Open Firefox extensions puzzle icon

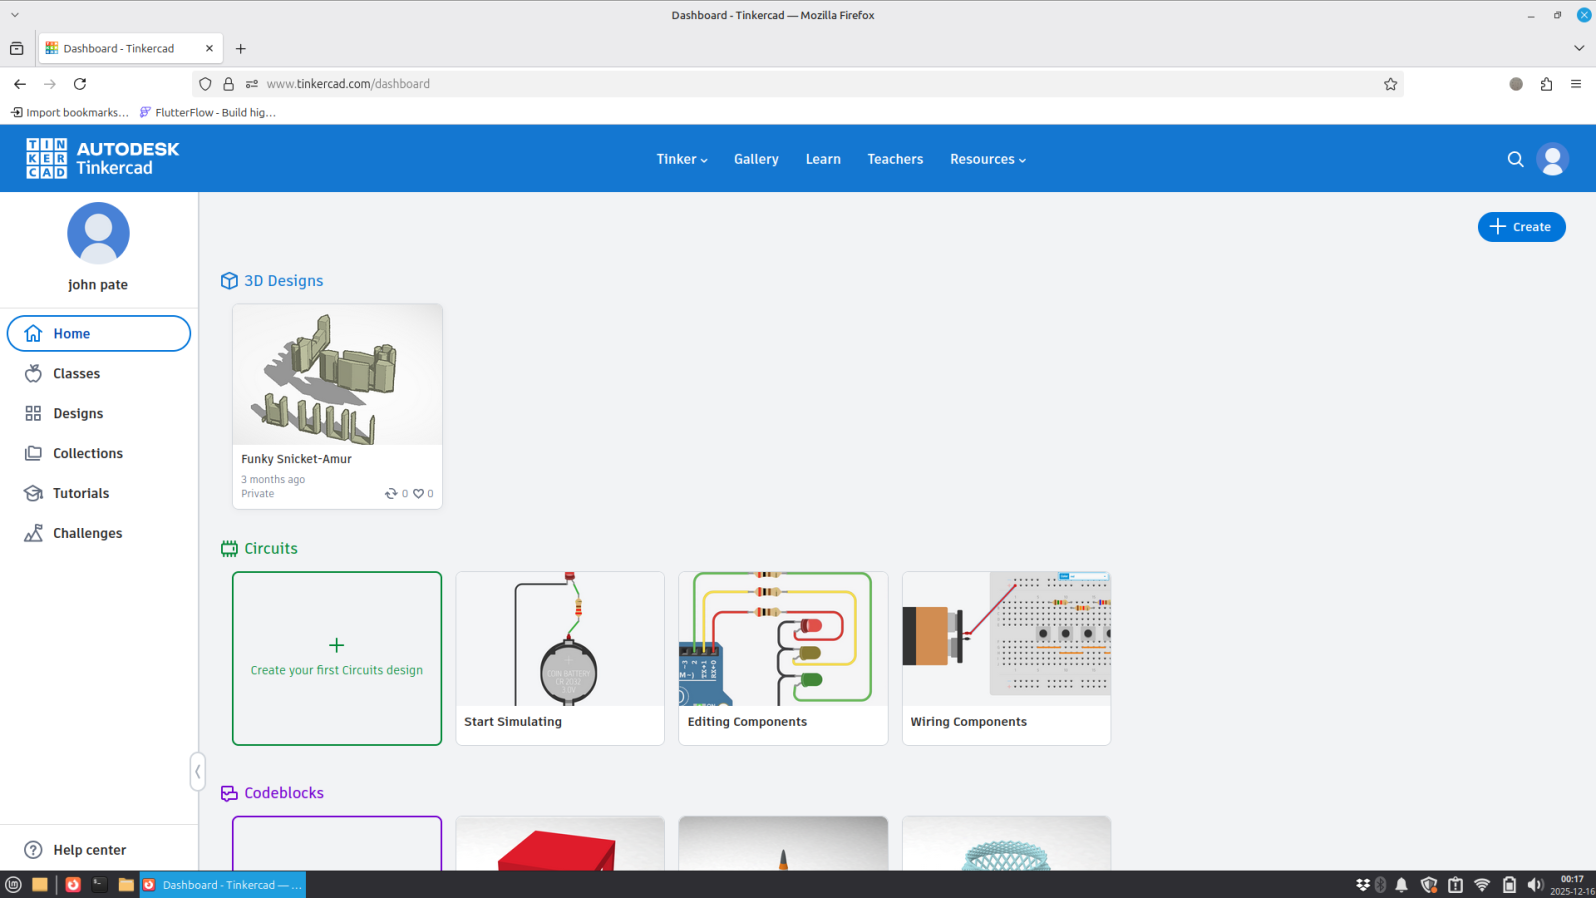[x=1546, y=84]
